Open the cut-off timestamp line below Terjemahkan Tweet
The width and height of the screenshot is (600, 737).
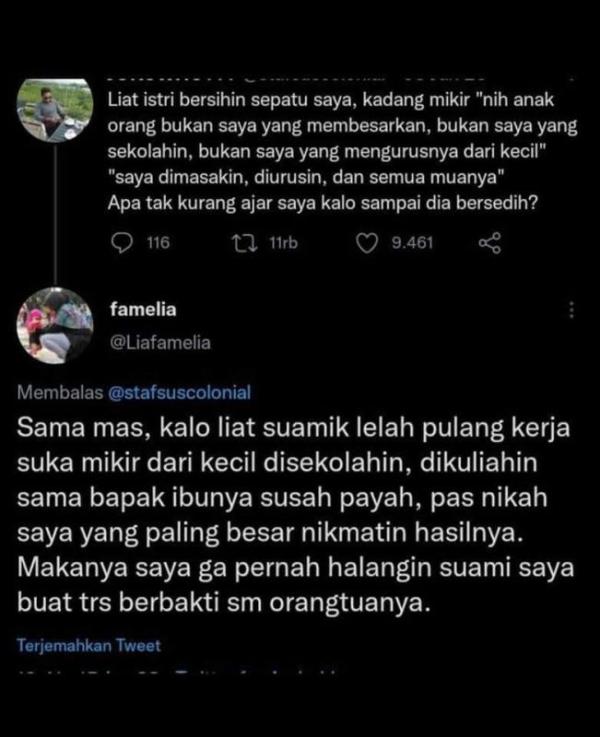(177, 672)
